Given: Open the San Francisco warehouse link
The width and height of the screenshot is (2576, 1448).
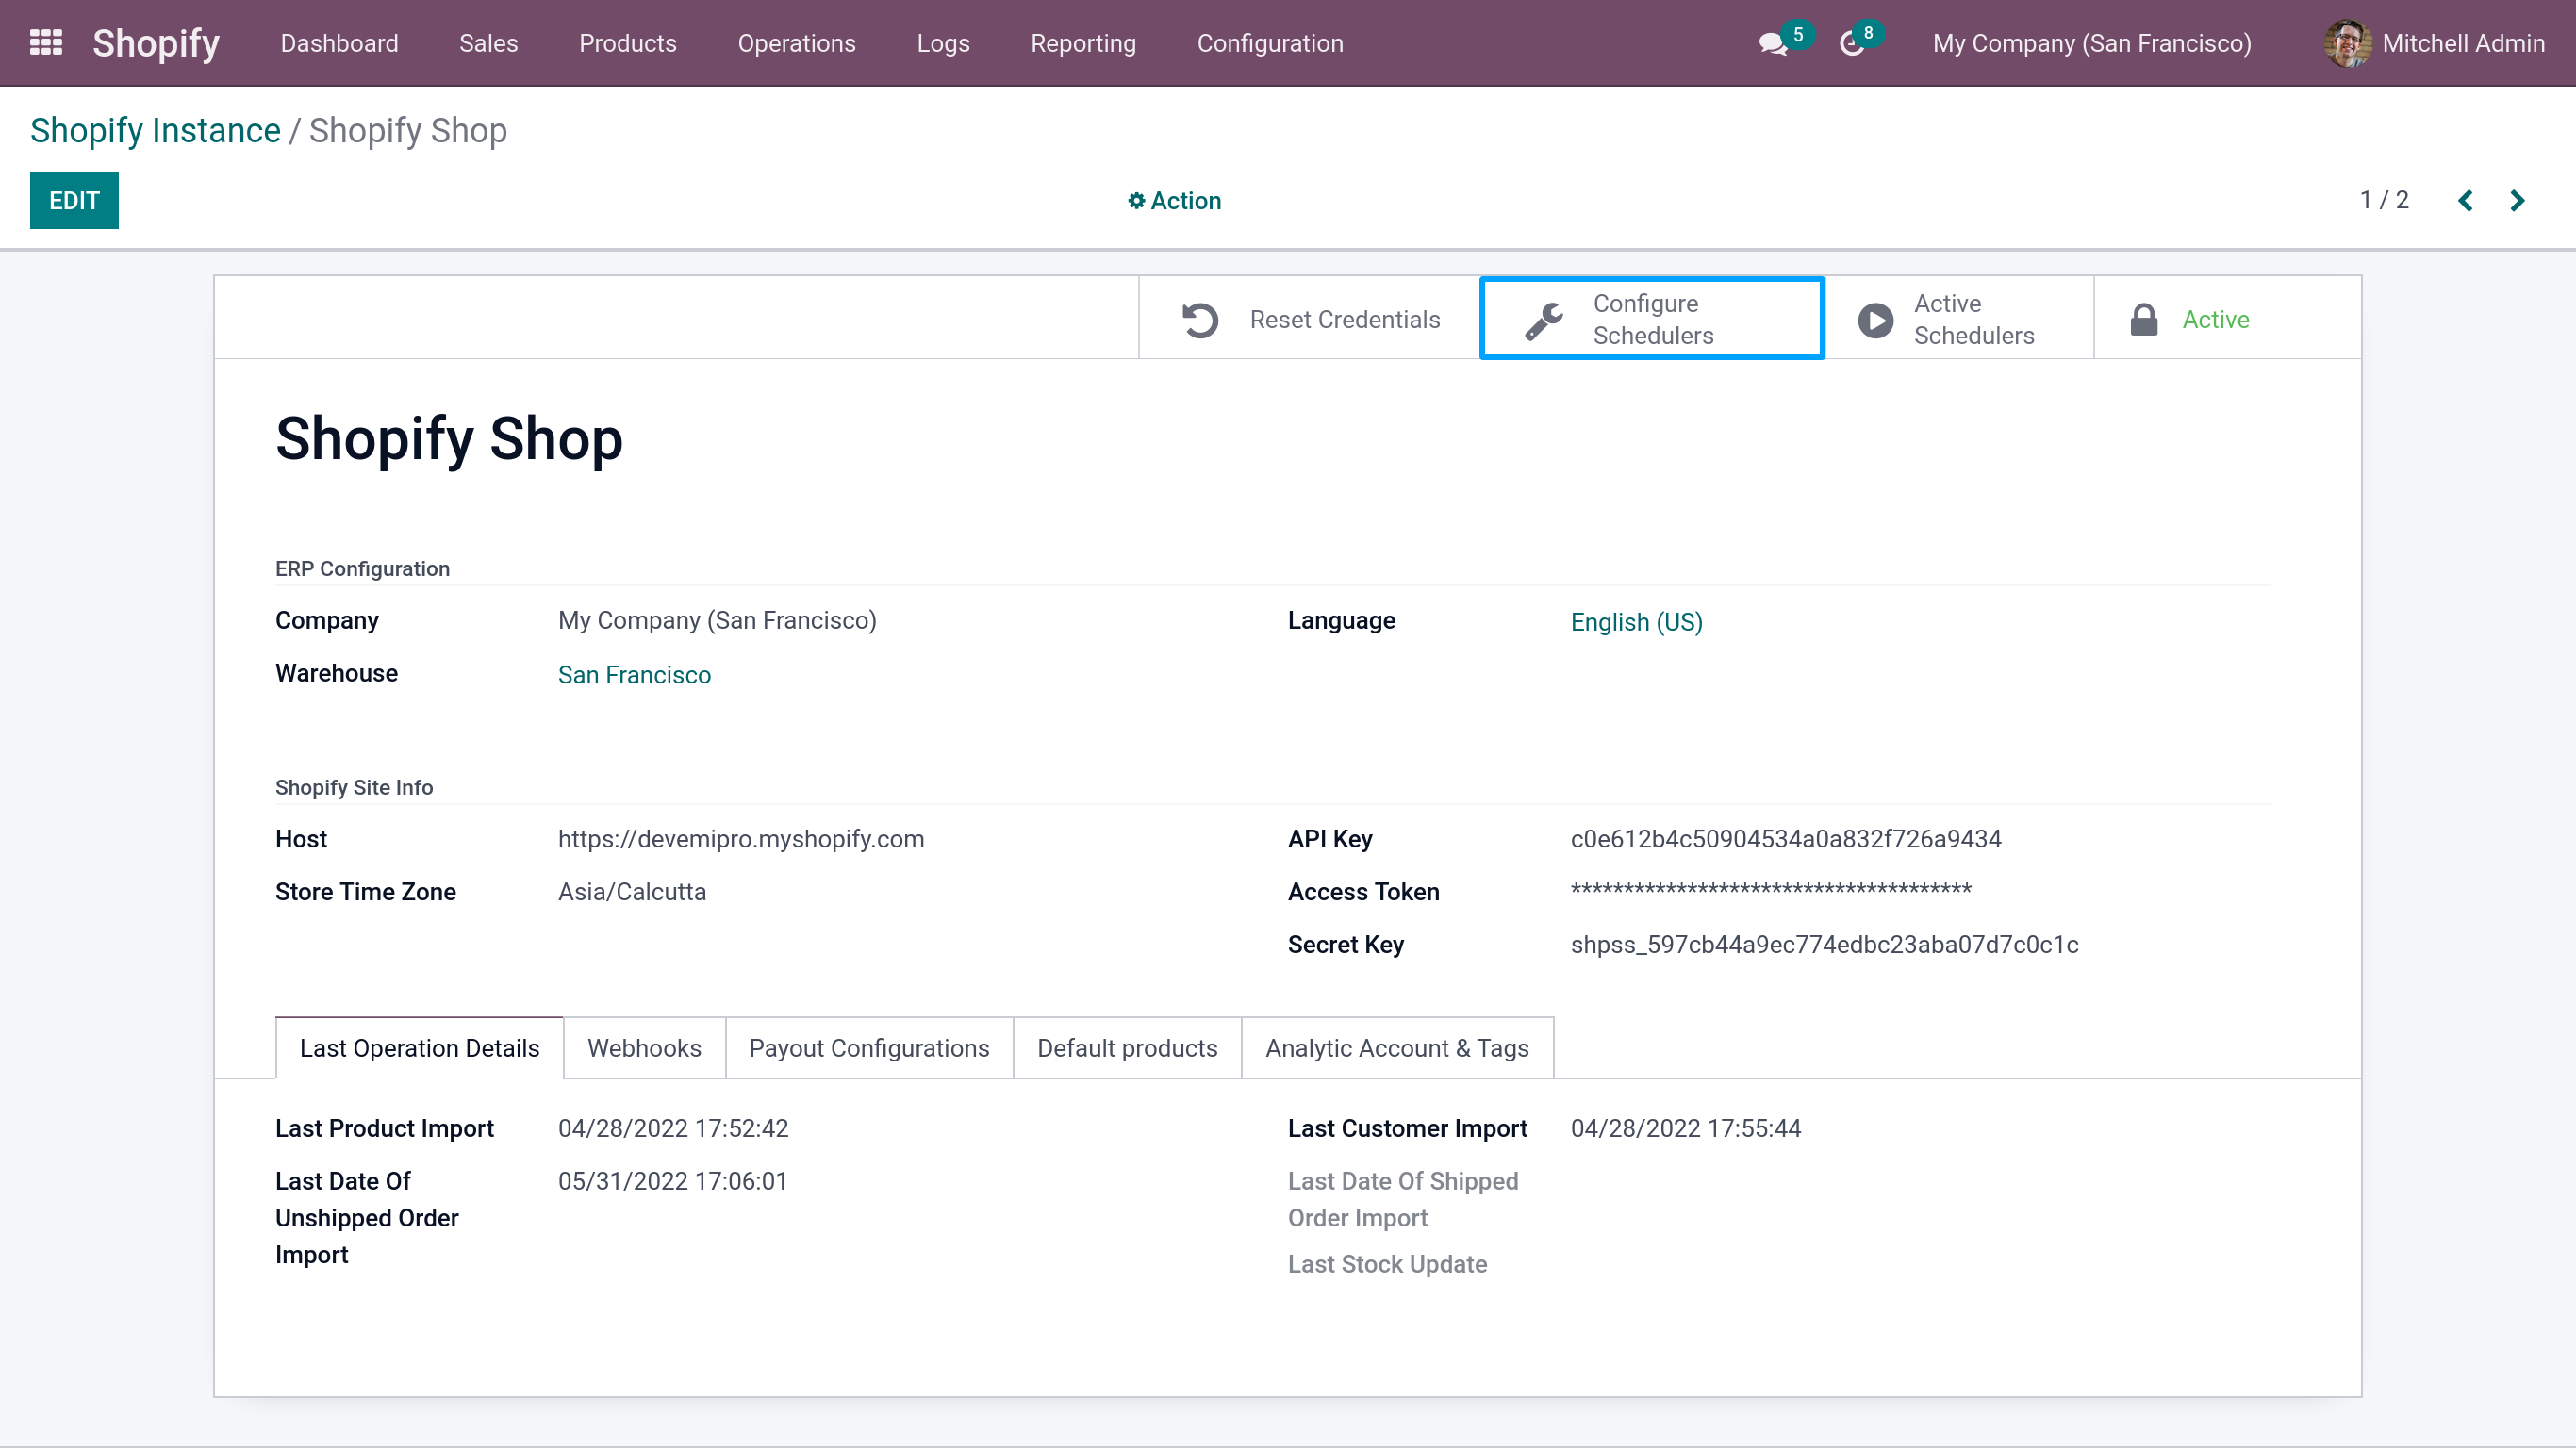Looking at the screenshot, I should 634,675.
